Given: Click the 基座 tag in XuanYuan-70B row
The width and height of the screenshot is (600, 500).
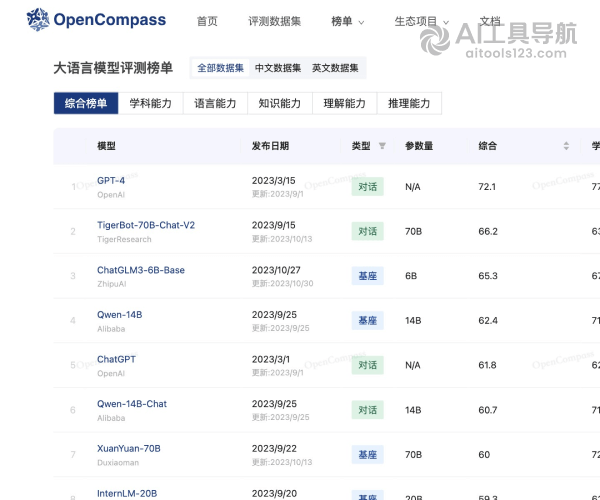Looking at the screenshot, I should pyautogui.click(x=367, y=454).
